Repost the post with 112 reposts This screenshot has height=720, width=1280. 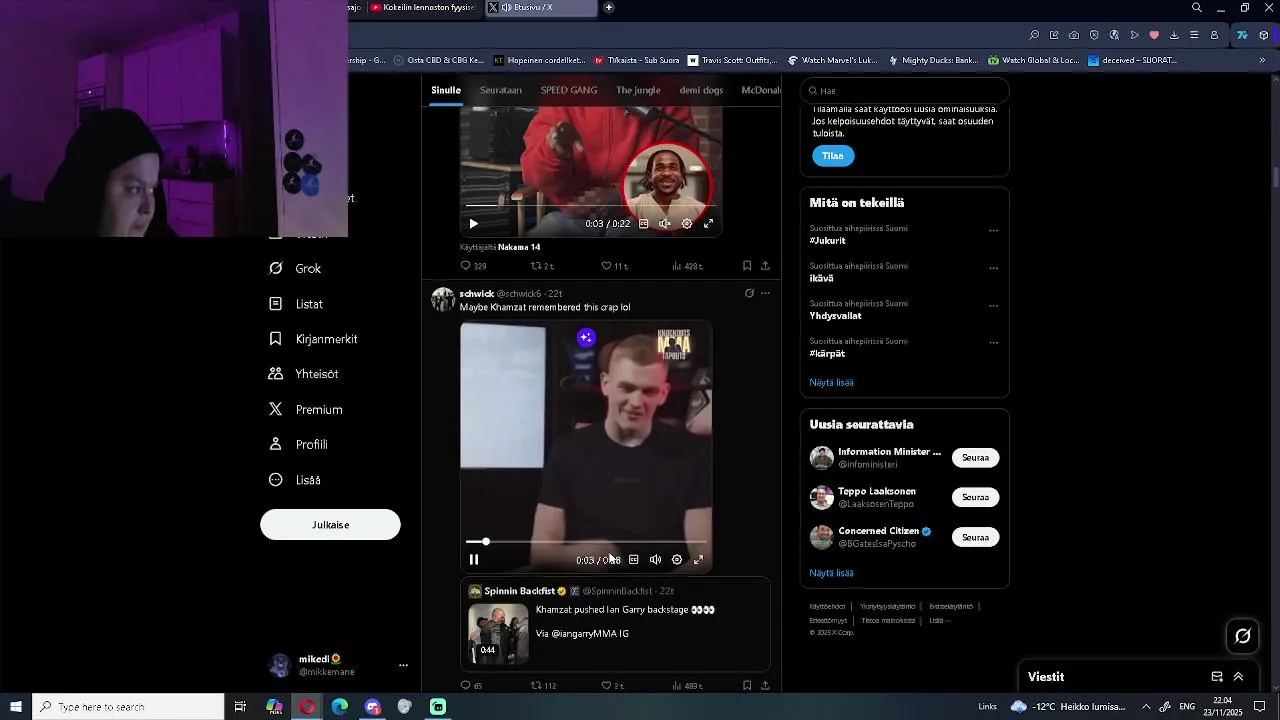pyautogui.click(x=543, y=686)
